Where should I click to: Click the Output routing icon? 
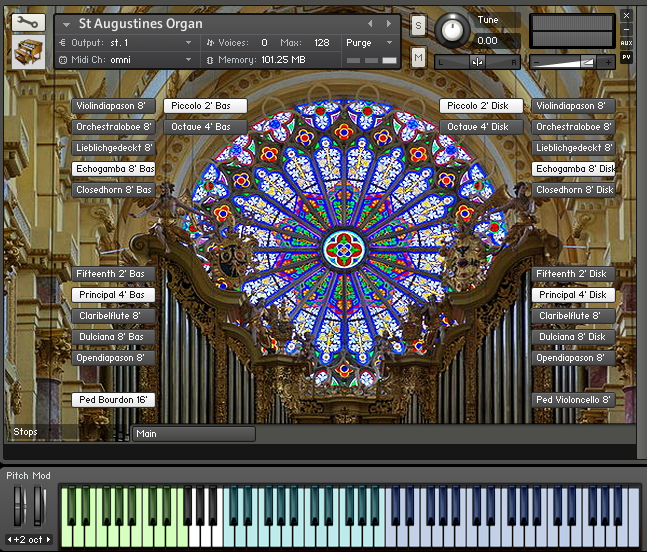click(62, 42)
